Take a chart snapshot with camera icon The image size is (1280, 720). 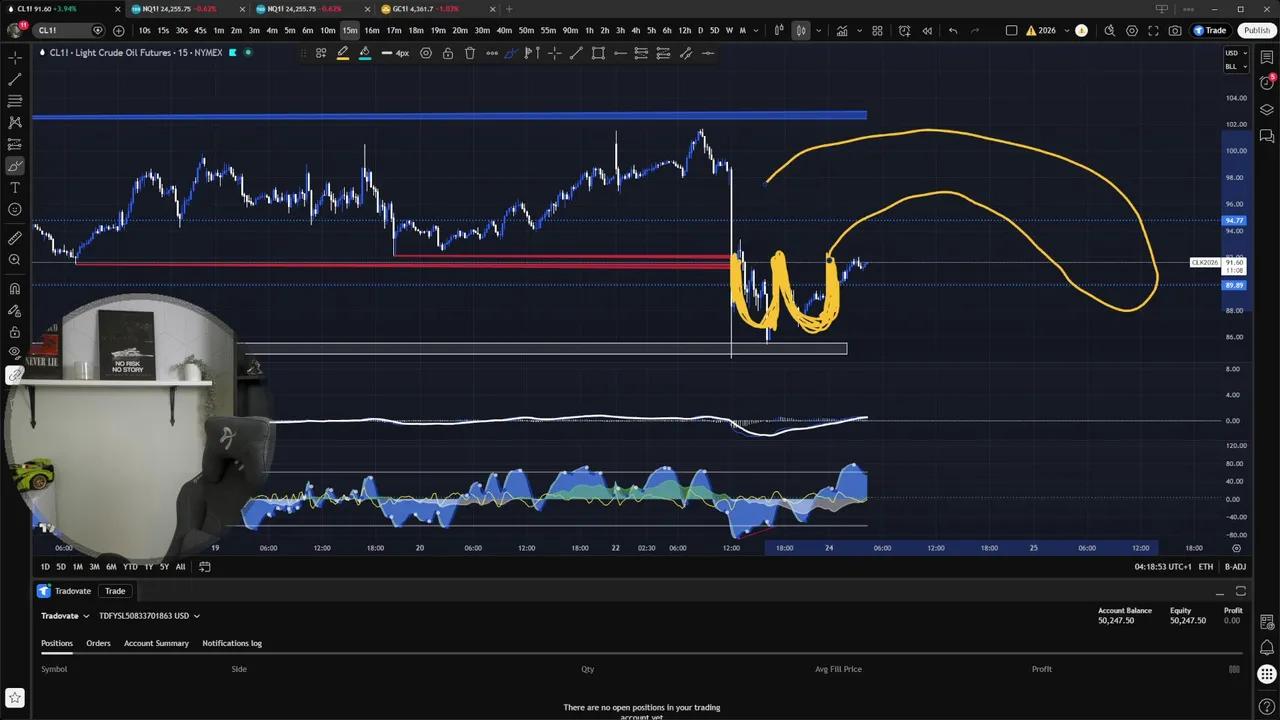[1175, 31]
